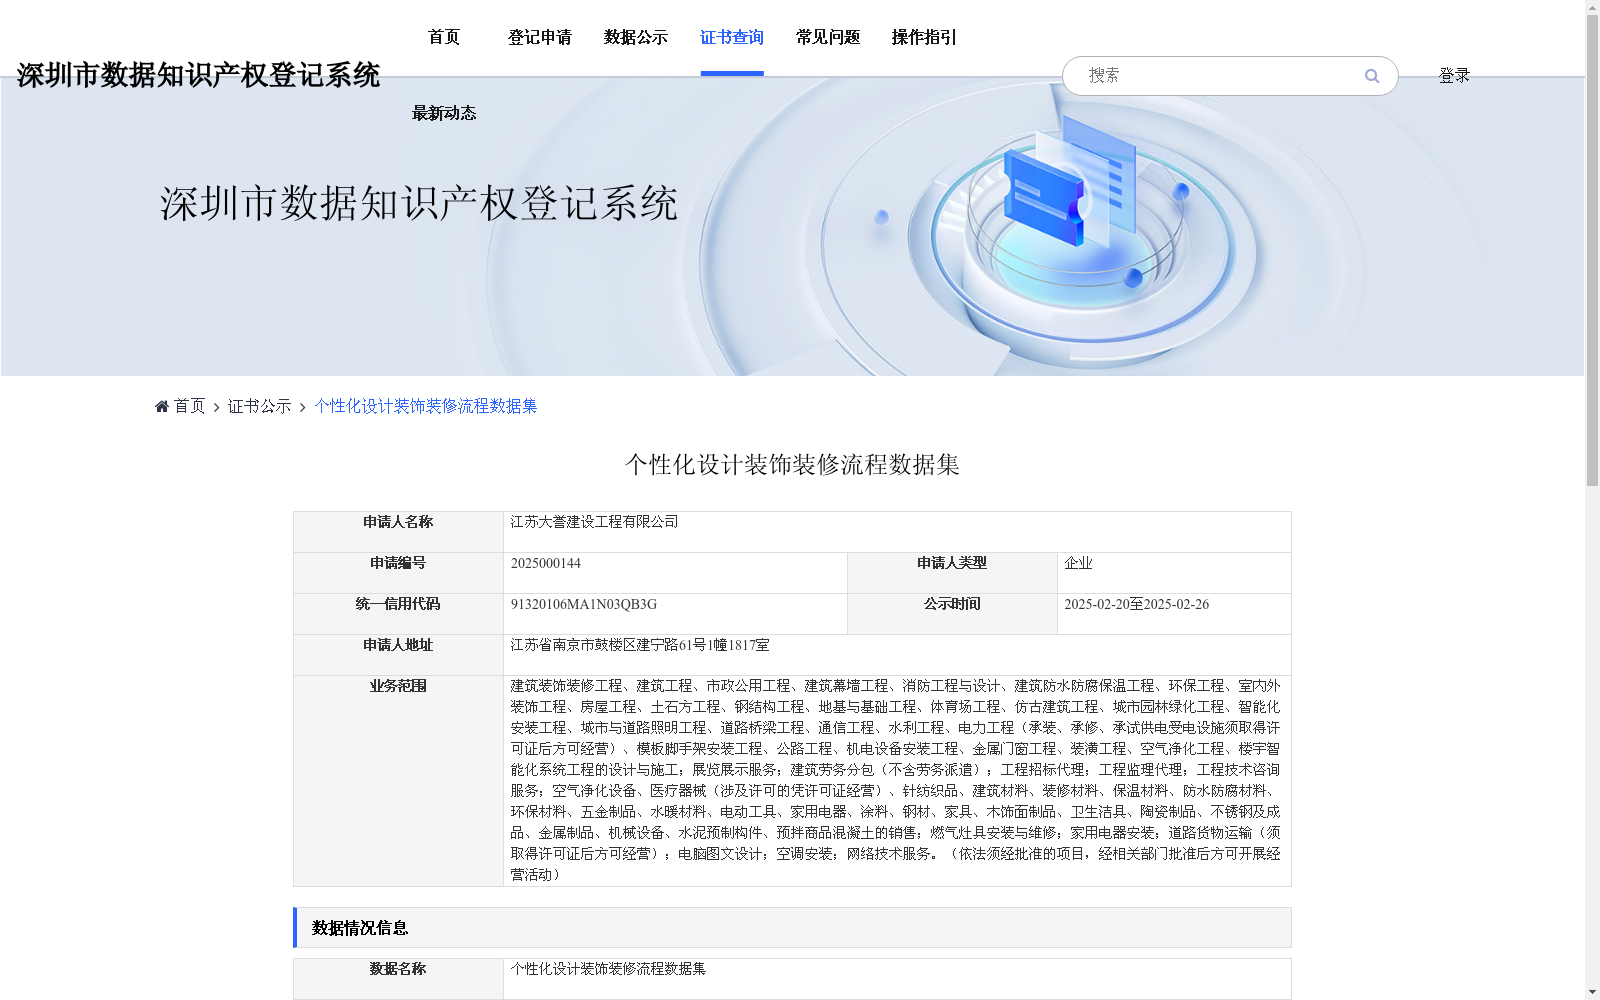Viewport: 1600px width, 1000px height.
Task: Open 最新动态 menu item
Action: point(444,113)
